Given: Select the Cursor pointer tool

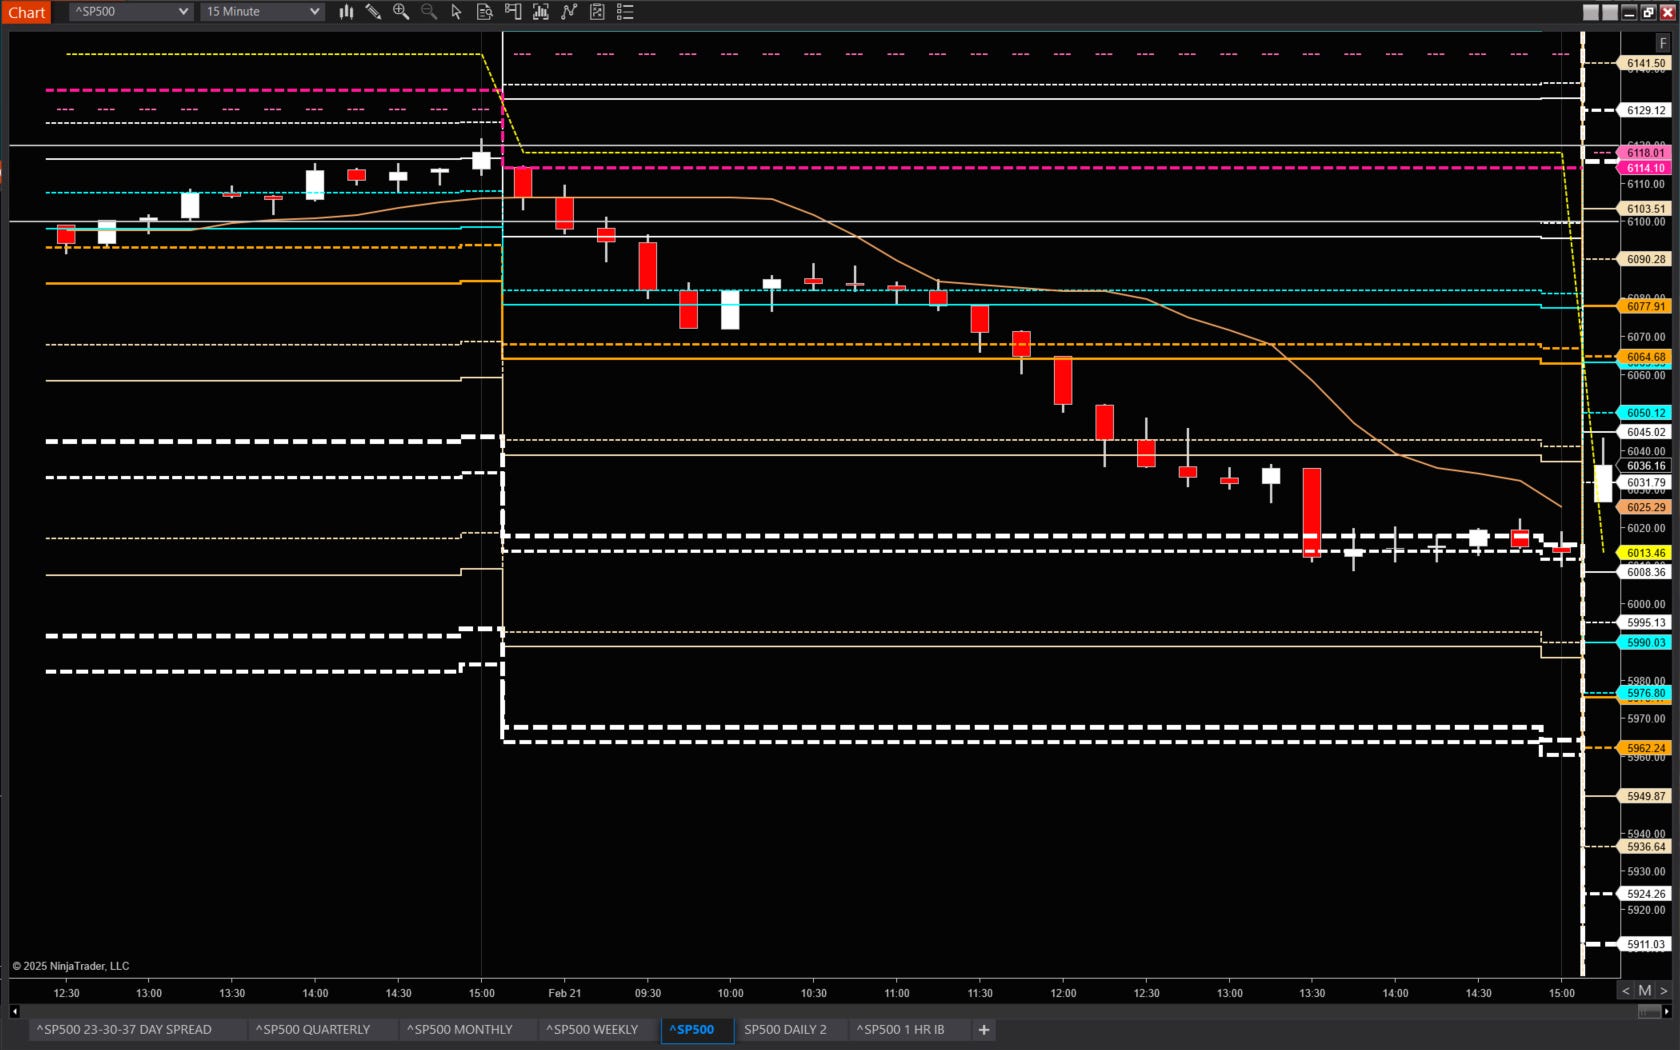Looking at the screenshot, I should coord(456,12).
